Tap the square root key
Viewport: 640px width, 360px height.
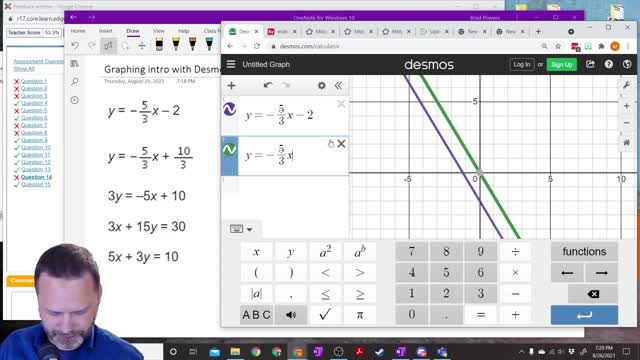click(x=325, y=315)
